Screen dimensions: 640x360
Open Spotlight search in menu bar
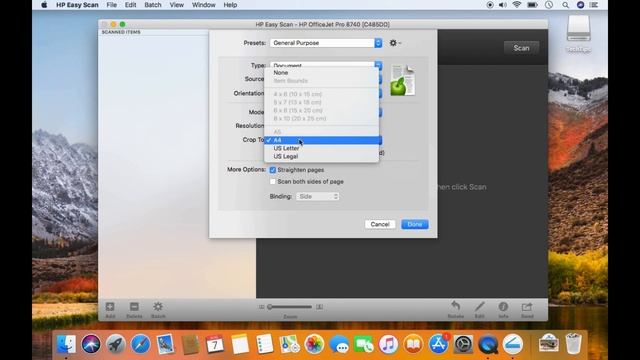(x=565, y=5)
